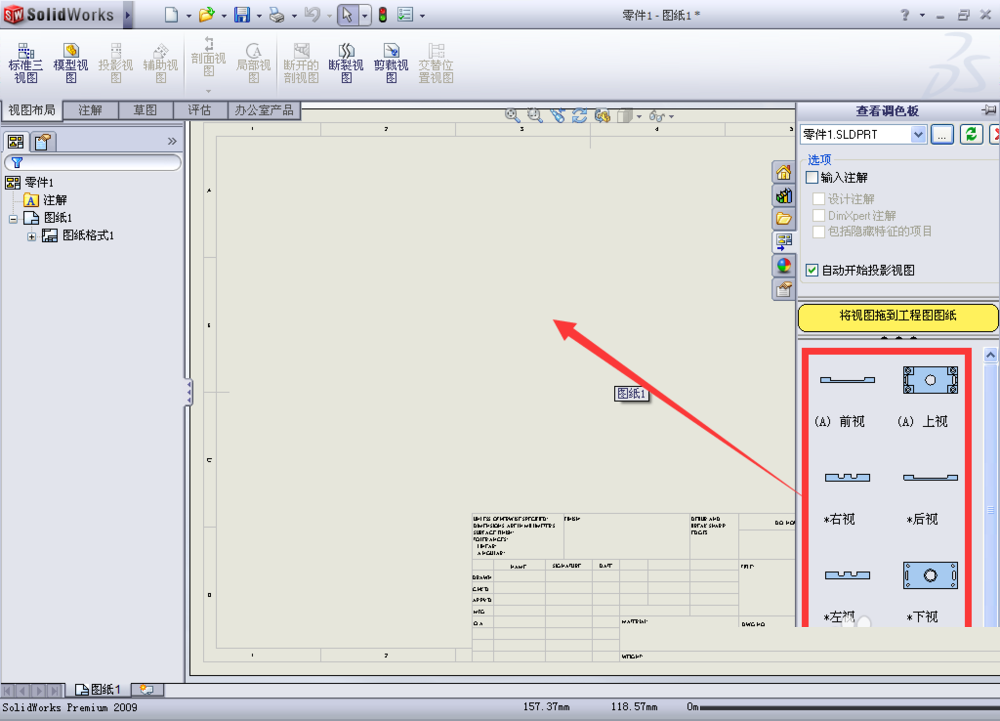Image resolution: width=1000 pixels, height=721 pixels.
Task: Expand the Options dropdown arrow
Action: click(422, 16)
